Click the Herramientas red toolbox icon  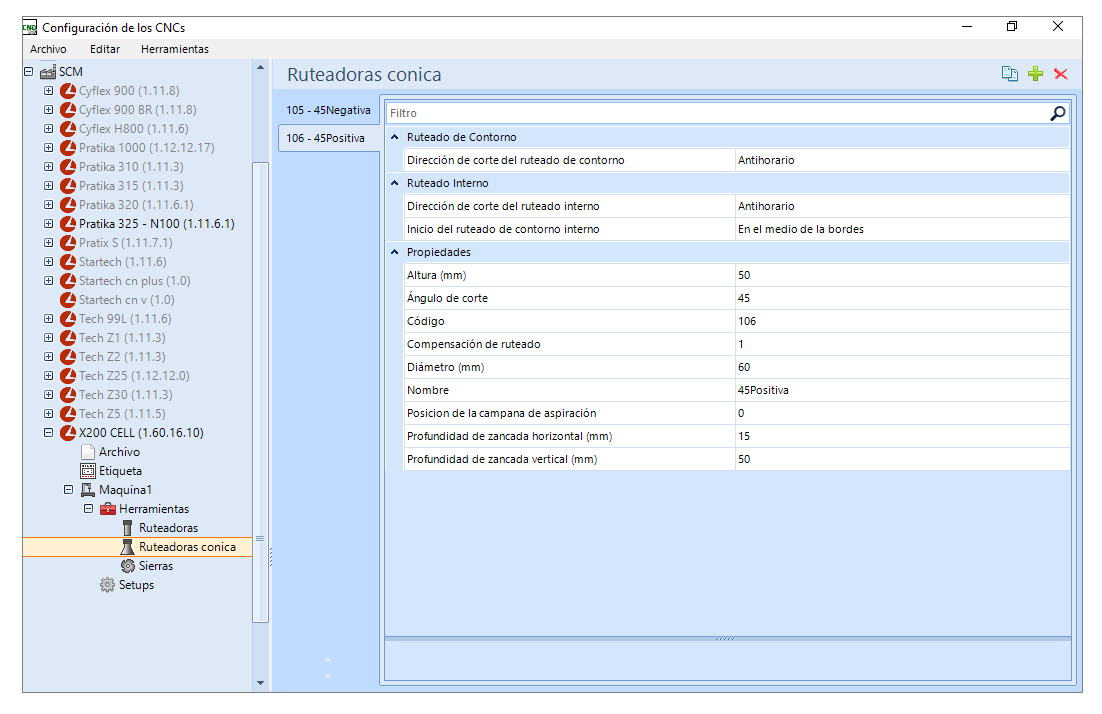pos(108,509)
